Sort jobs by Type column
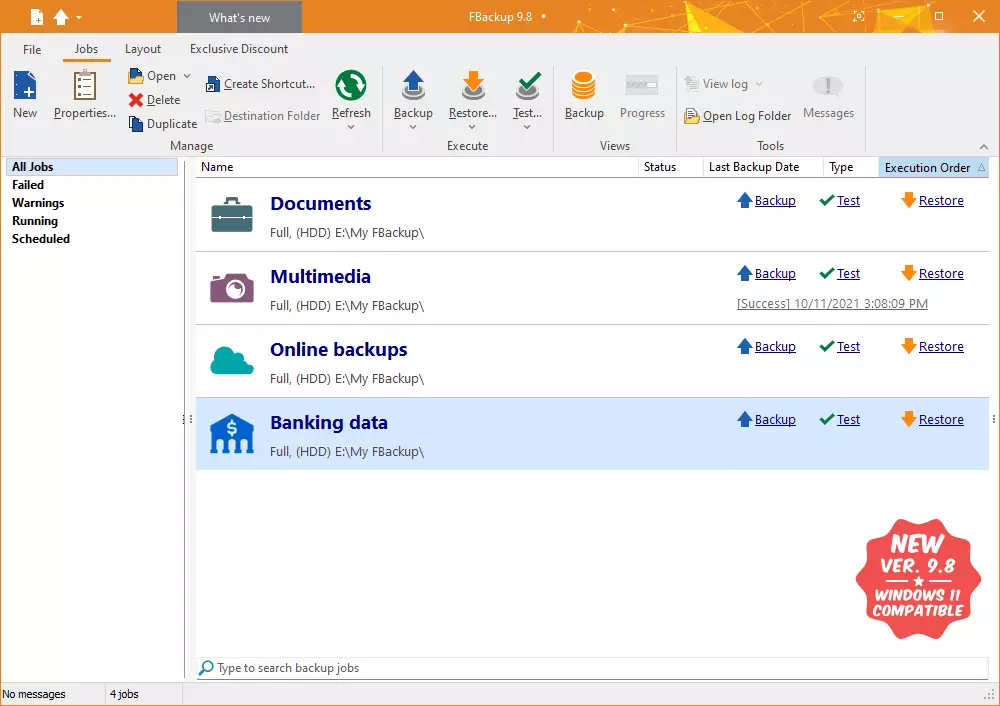Viewport: 1000px width, 706px height. [x=851, y=167]
